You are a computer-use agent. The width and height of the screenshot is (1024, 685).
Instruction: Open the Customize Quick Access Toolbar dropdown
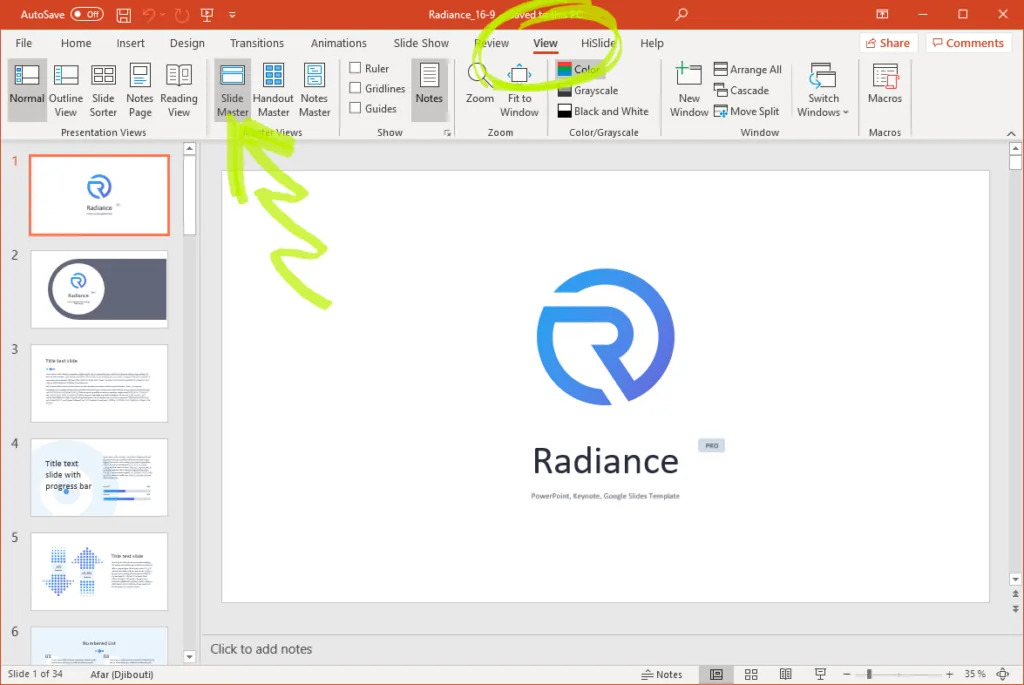coord(232,14)
